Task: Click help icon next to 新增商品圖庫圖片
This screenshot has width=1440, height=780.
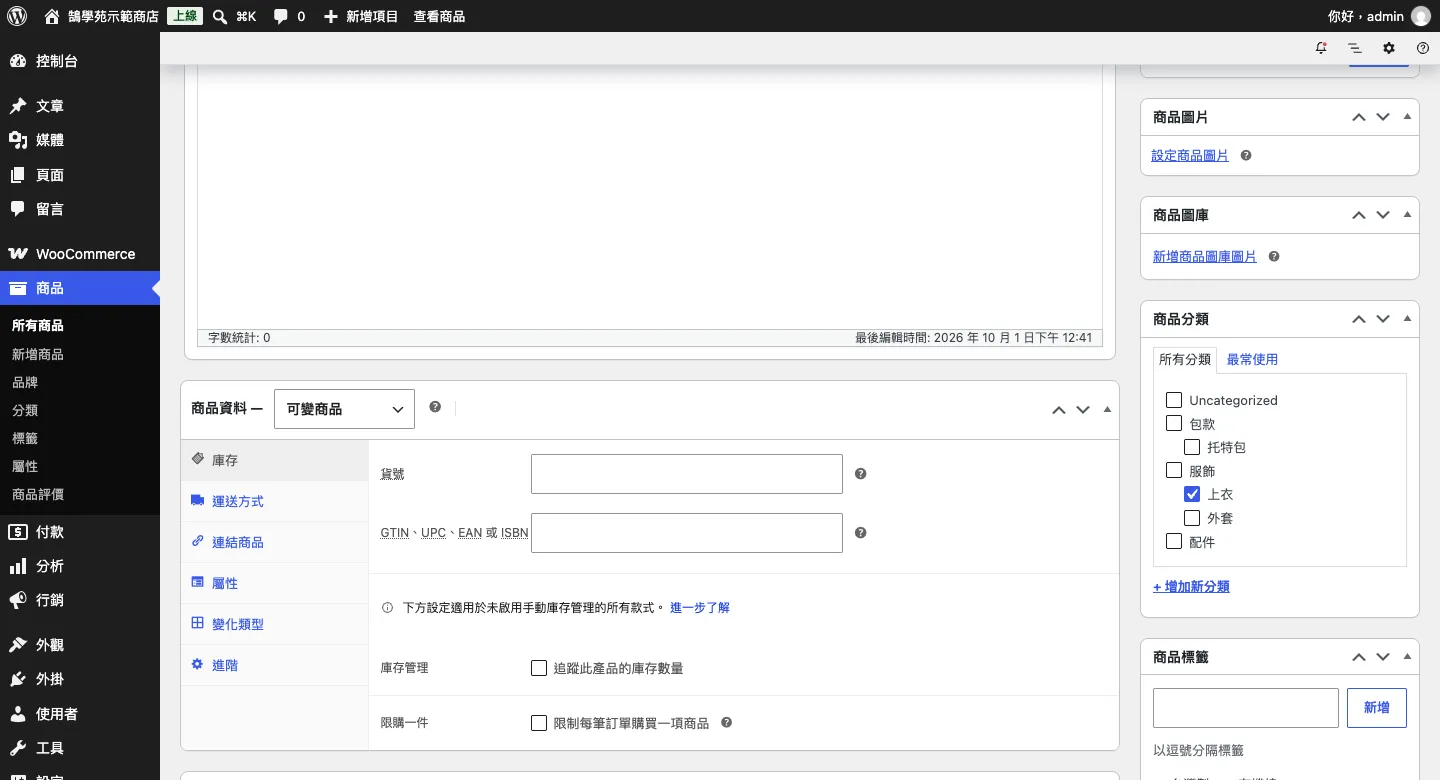Action: click(x=1274, y=257)
